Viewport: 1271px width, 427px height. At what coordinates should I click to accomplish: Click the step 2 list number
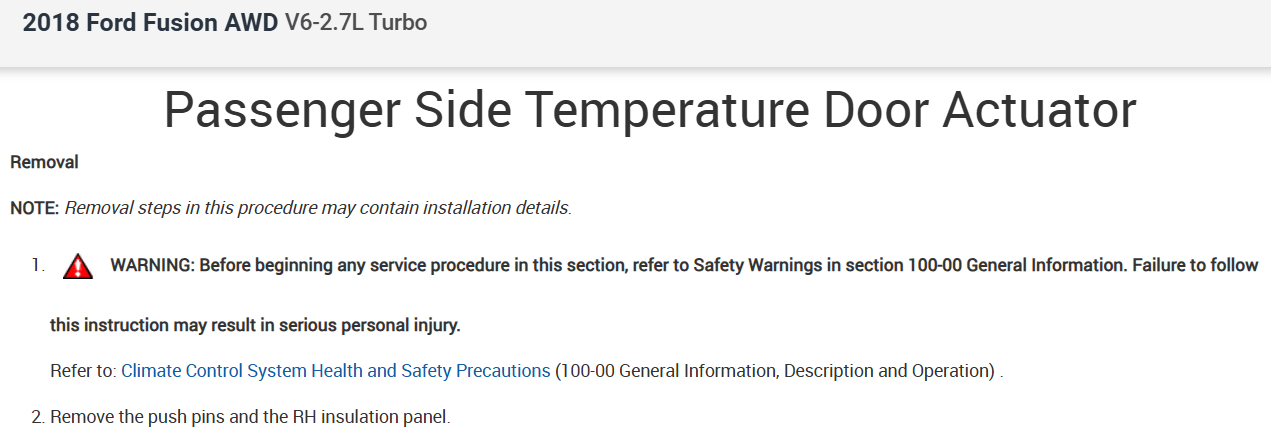[37, 416]
